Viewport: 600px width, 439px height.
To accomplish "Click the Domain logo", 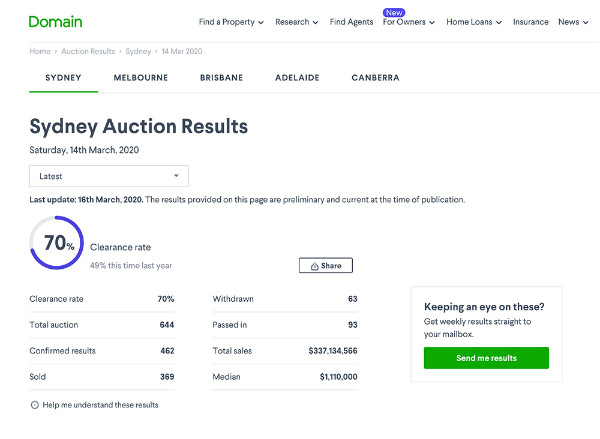I will coord(56,21).
